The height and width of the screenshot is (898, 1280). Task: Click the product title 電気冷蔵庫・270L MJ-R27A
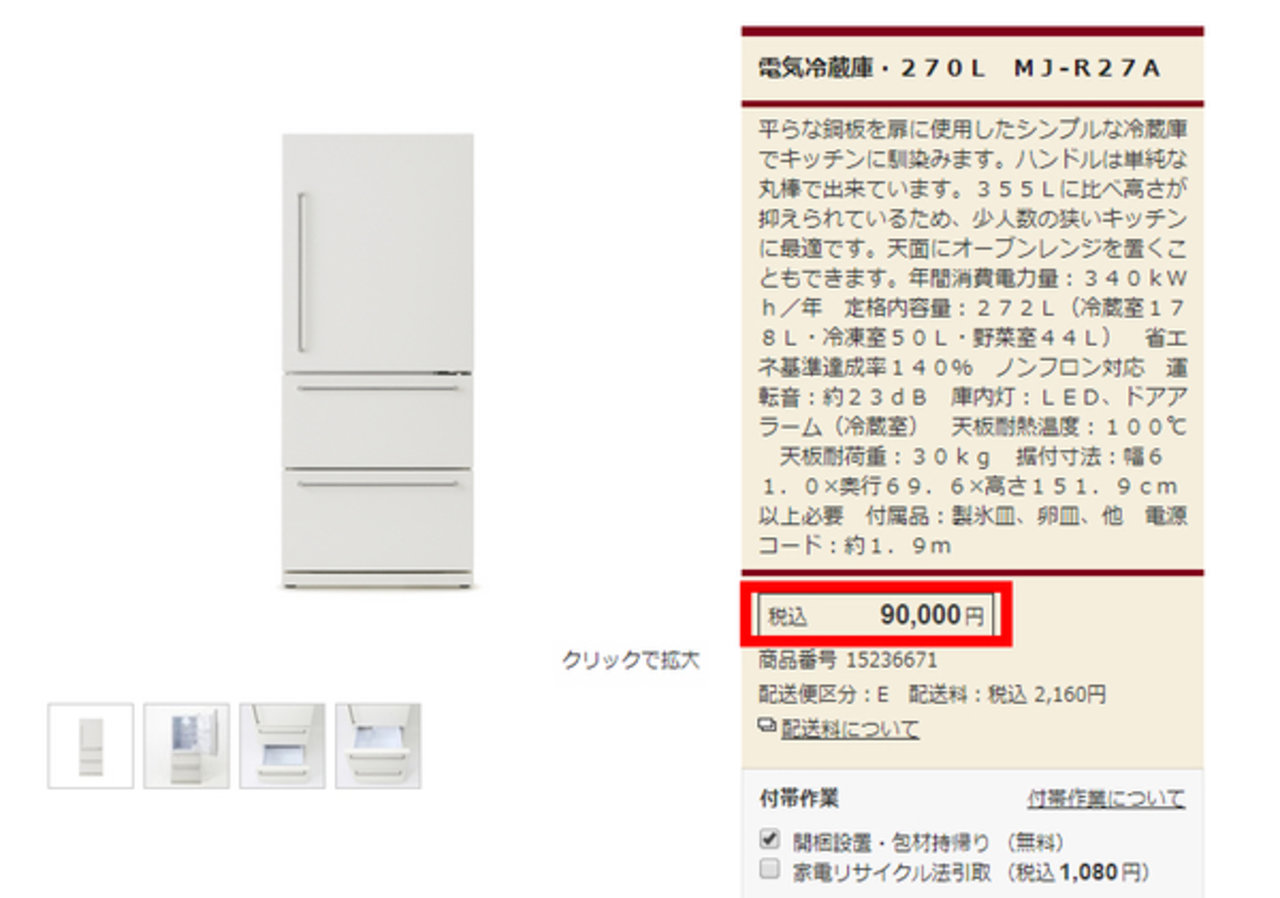959,69
